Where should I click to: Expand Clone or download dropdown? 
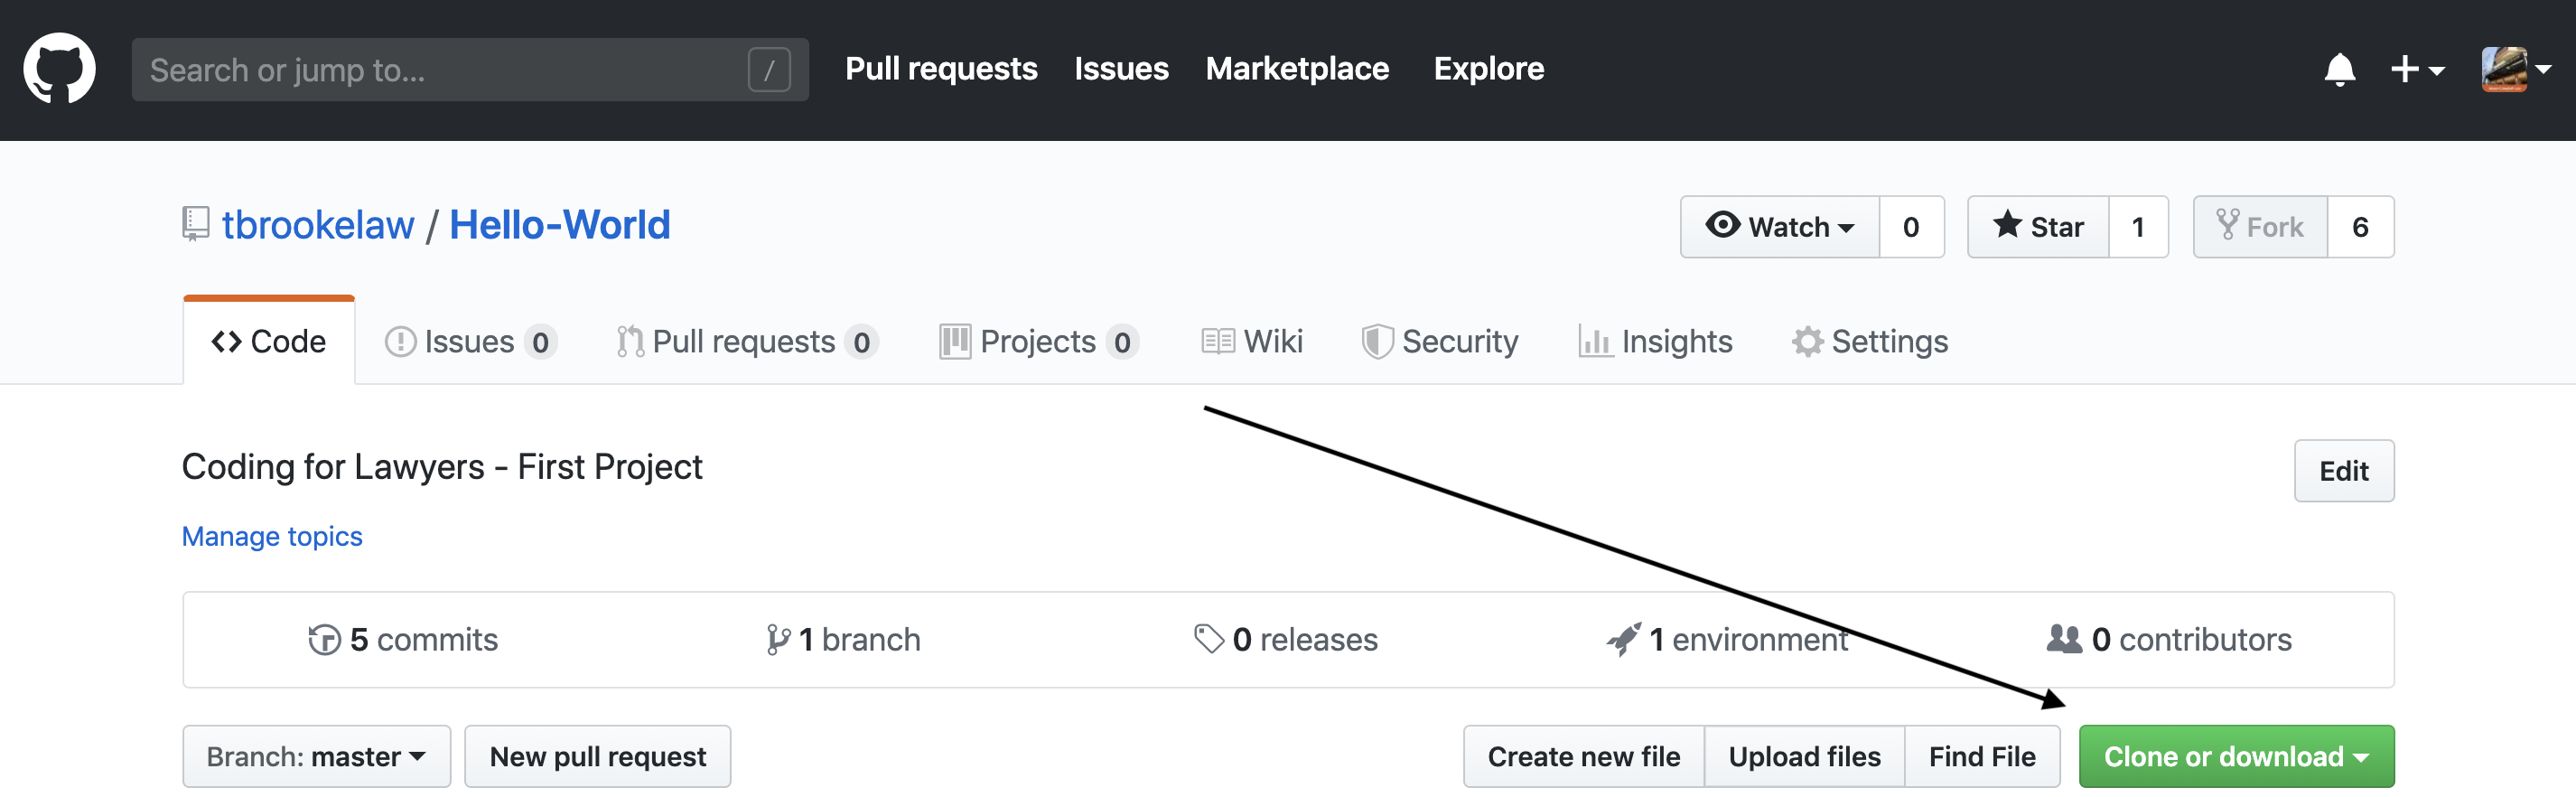pyautogui.click(x=2237, y=757)
